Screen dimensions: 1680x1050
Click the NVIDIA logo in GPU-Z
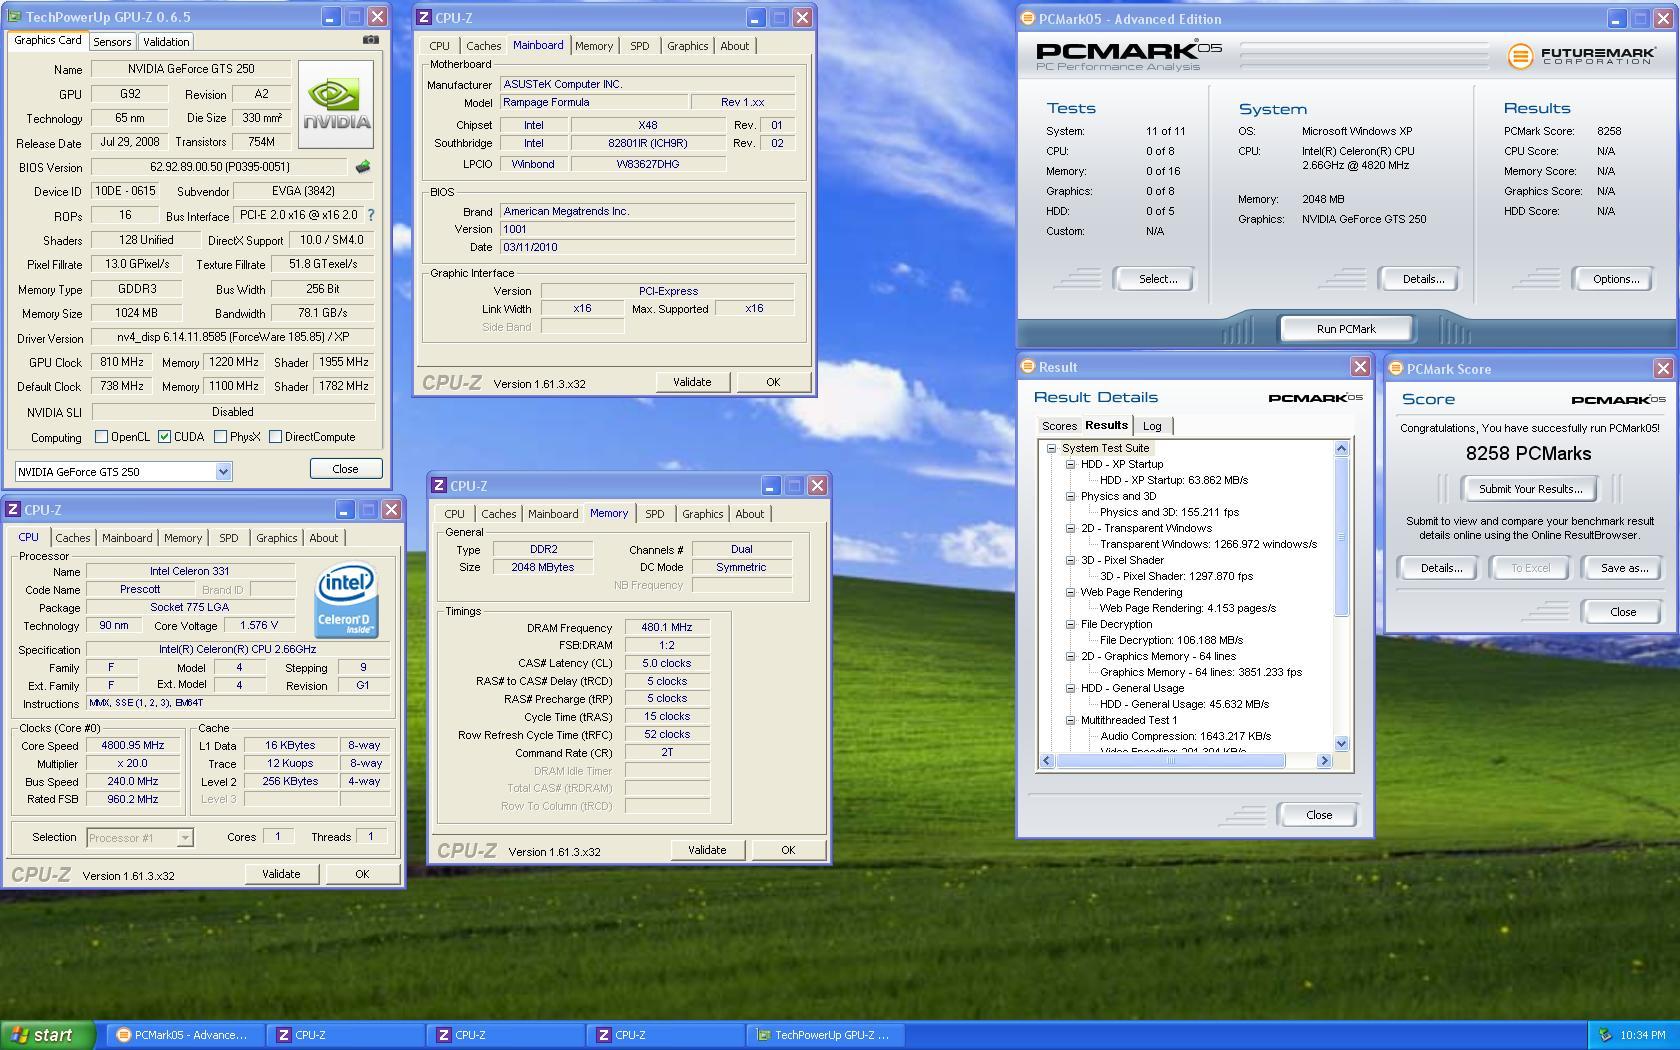336,105
